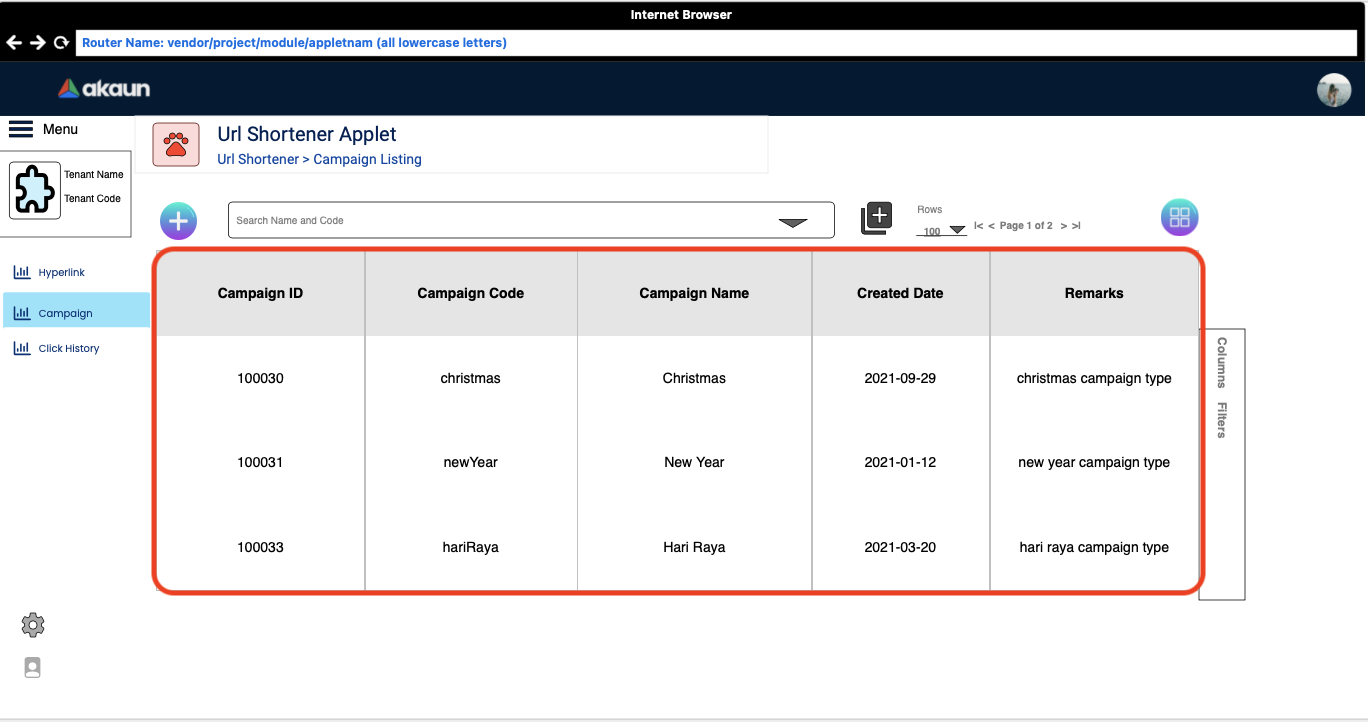Click the Search Name and Code field
Viewport: 1368px width, 722px height.
click(x=500, y=221)
